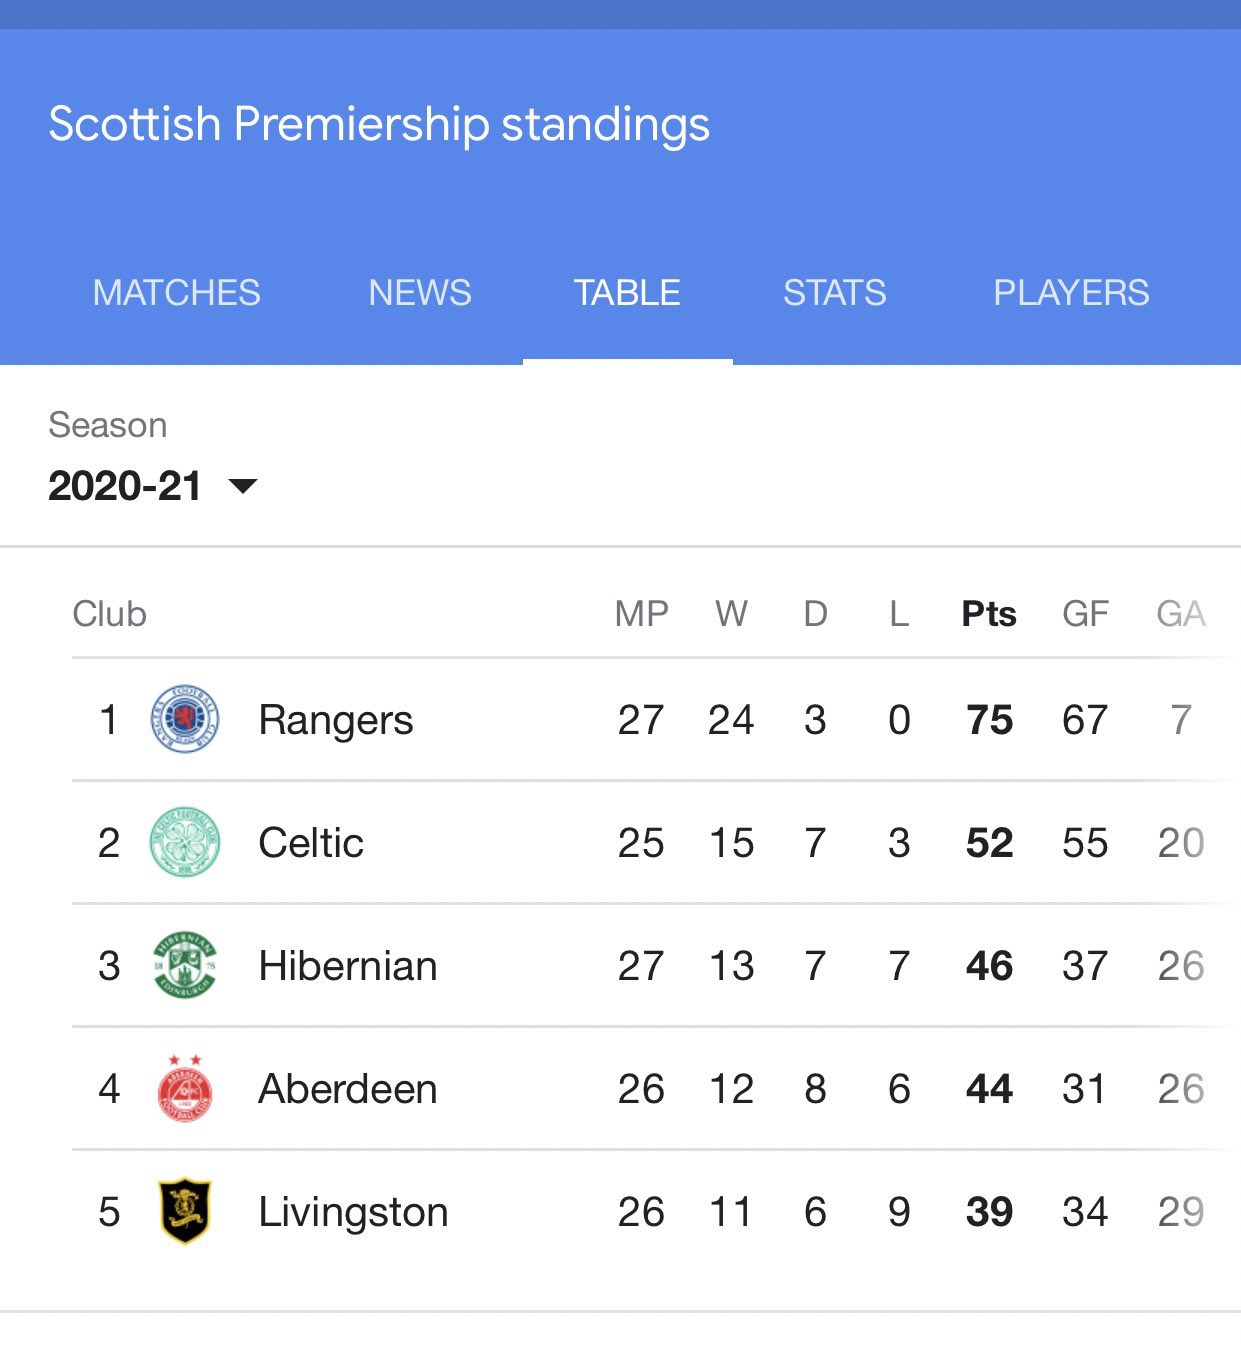Open the Rangers team name link
Image resolution: width=1241 pixels, height=1360 pixels.
pyautogui.click(x=336, y=721)
